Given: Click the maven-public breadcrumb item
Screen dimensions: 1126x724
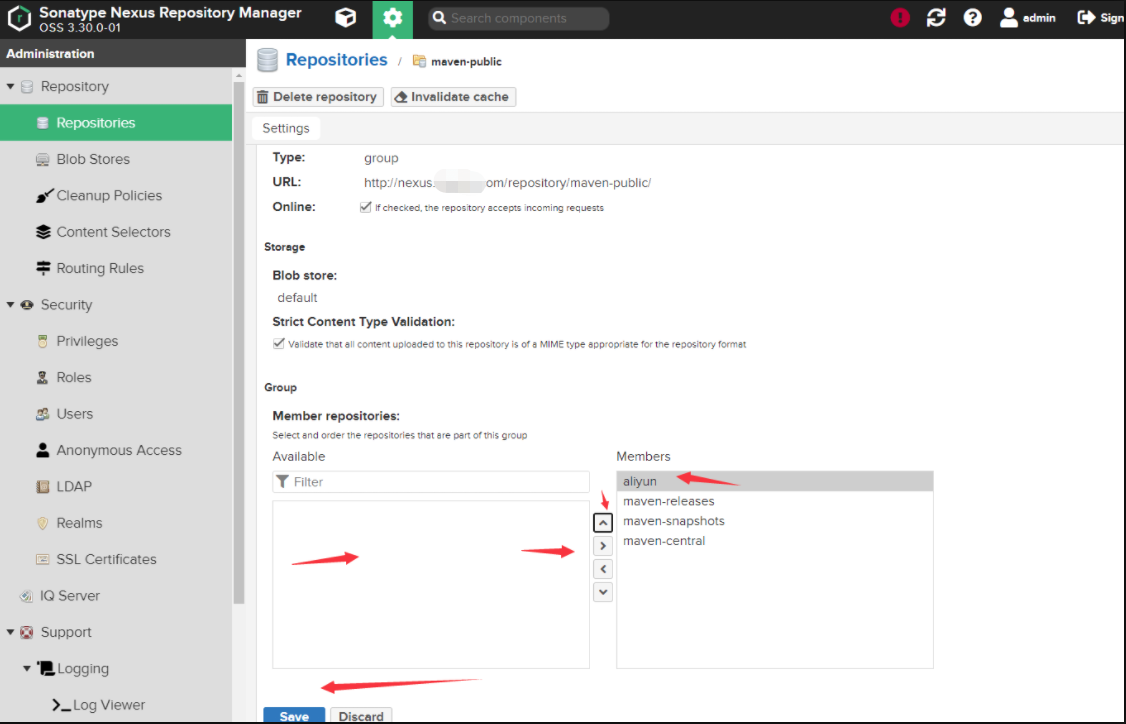Looking at the screenshot, I should pos(457,61).
